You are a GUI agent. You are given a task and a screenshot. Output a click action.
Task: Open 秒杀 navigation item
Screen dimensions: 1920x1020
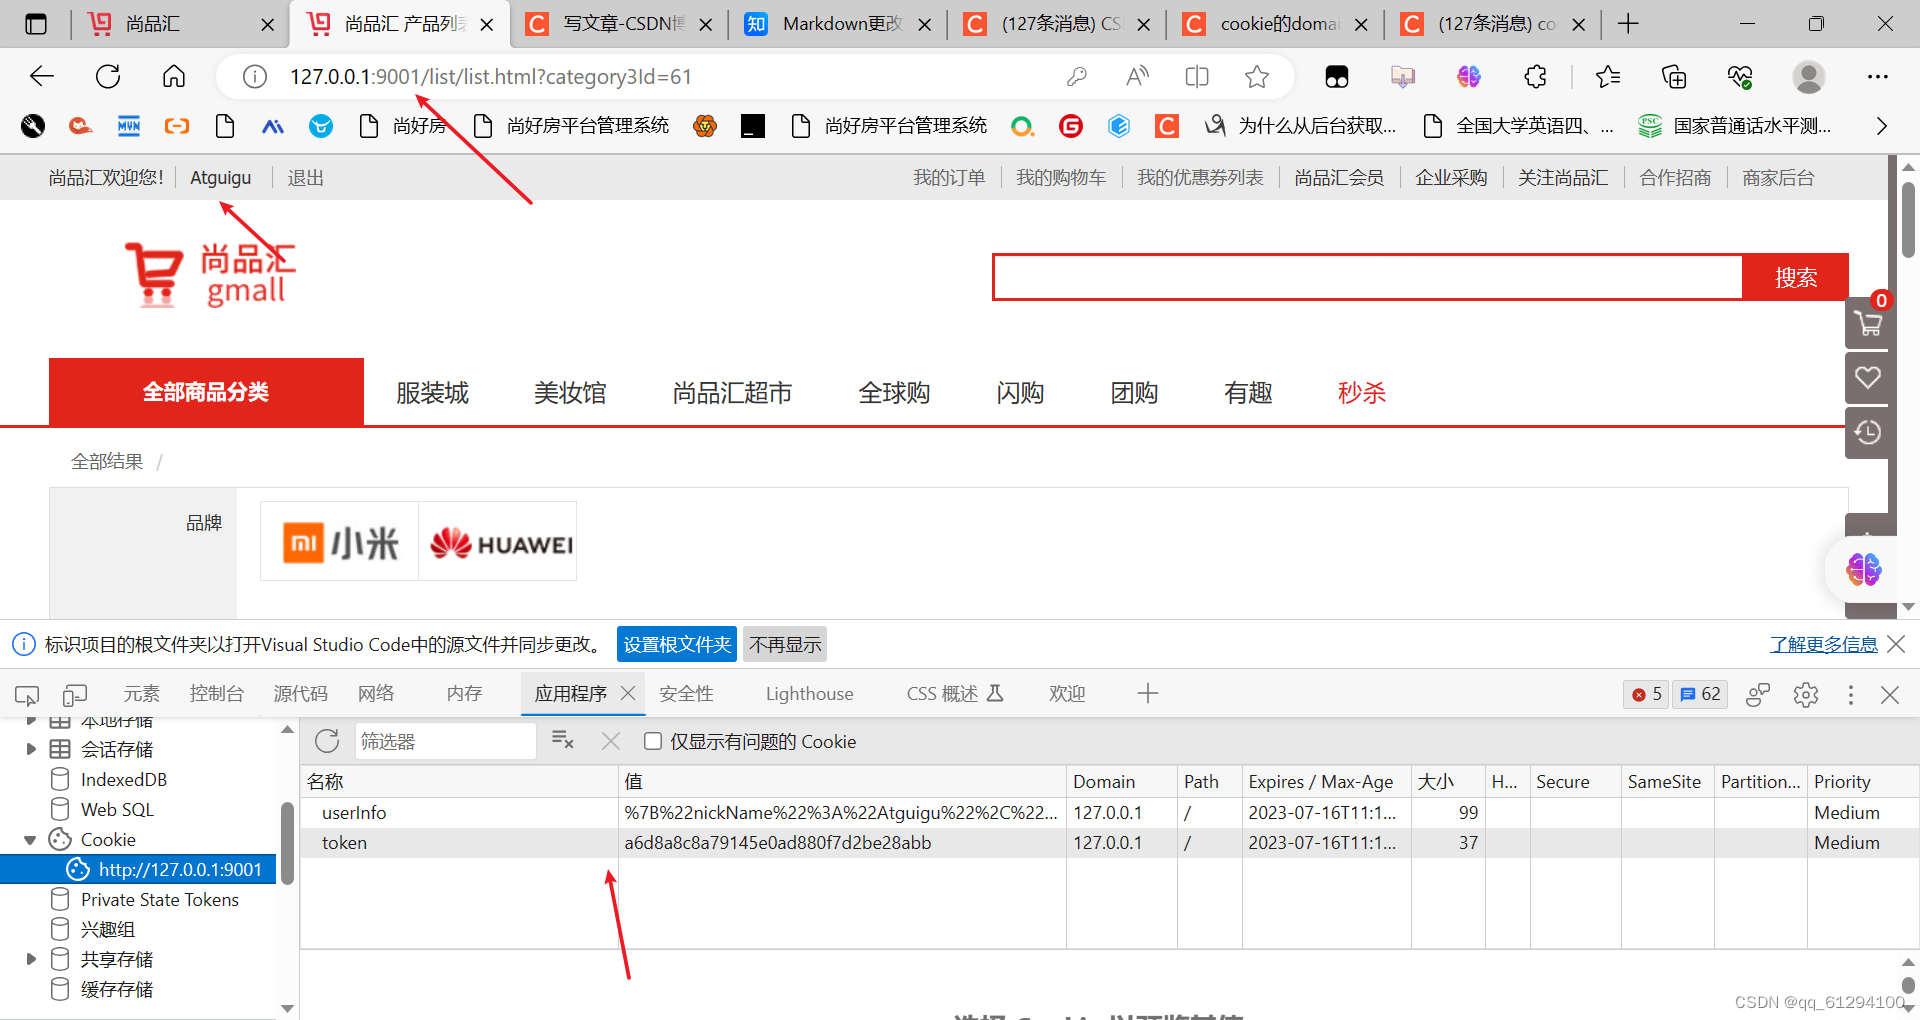(1361, 393)
